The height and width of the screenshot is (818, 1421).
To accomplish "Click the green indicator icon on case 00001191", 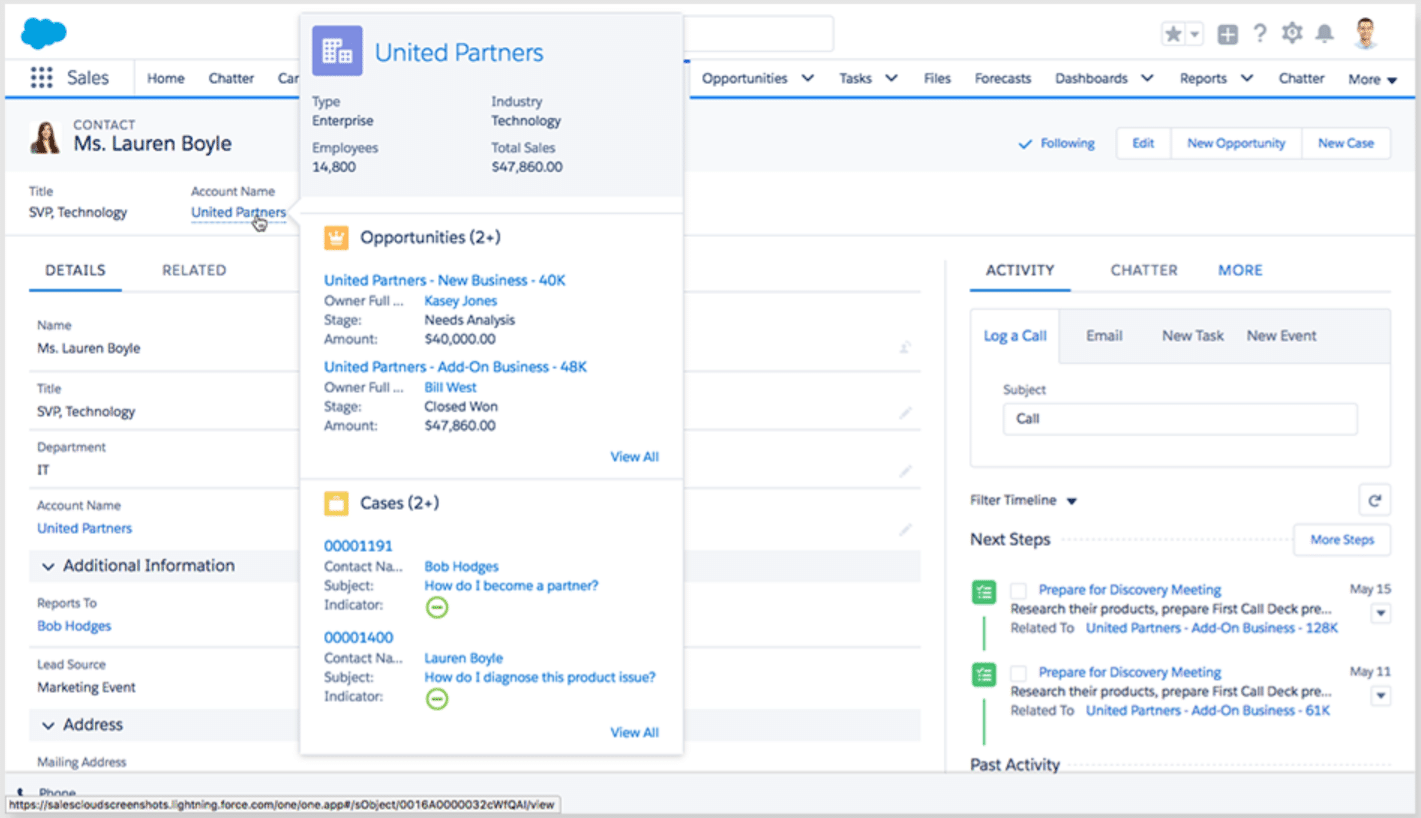I will tap(437, 607).
